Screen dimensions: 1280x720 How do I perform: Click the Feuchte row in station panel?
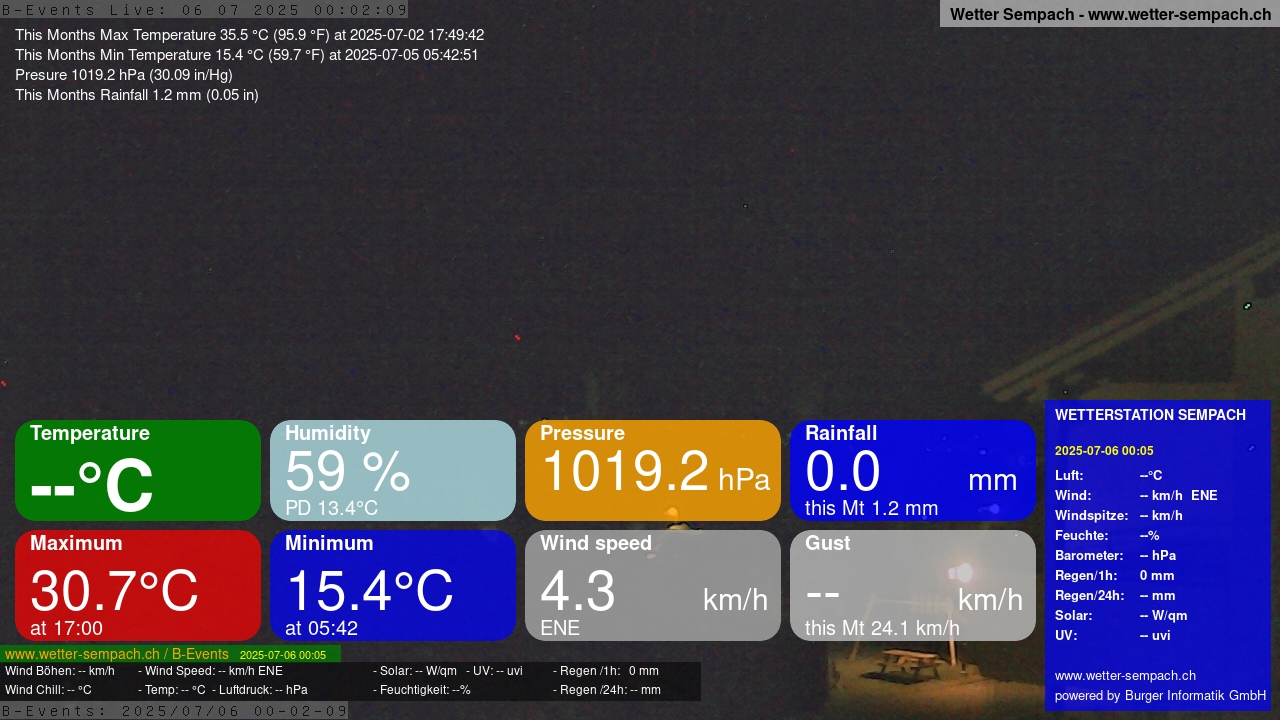(x=1107, y=536)
